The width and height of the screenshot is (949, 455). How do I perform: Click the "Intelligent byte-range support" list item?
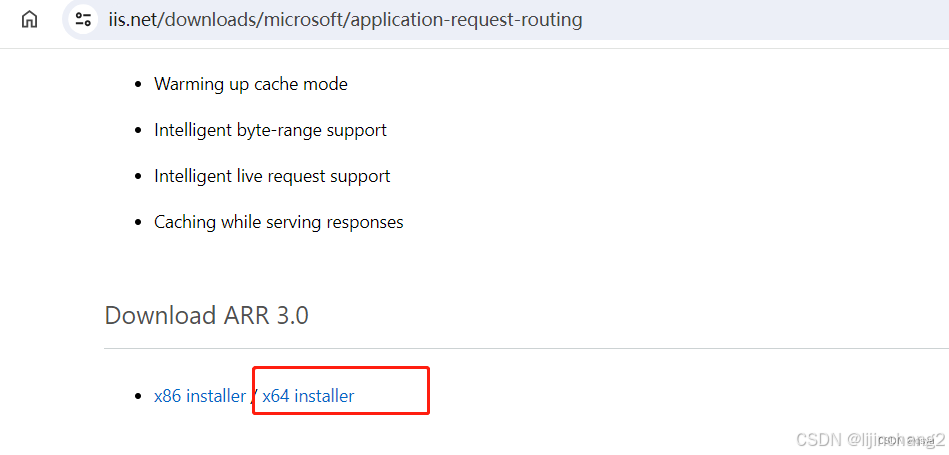click(270, 130)
